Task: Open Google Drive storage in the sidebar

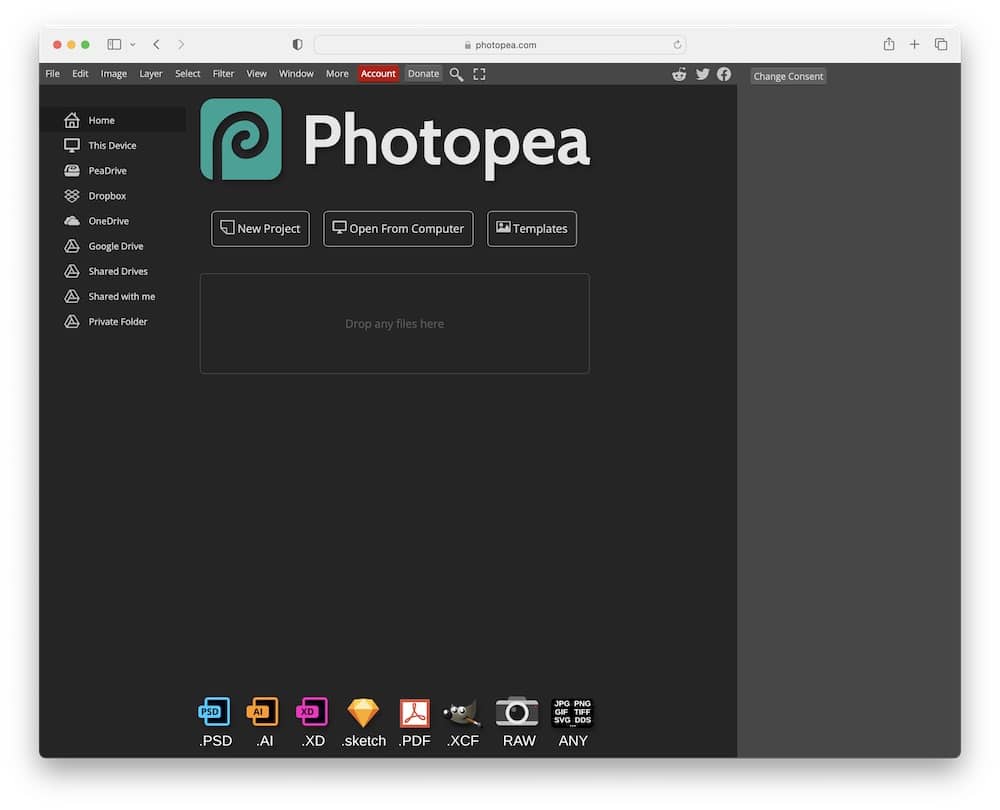Action: (113, 246)
